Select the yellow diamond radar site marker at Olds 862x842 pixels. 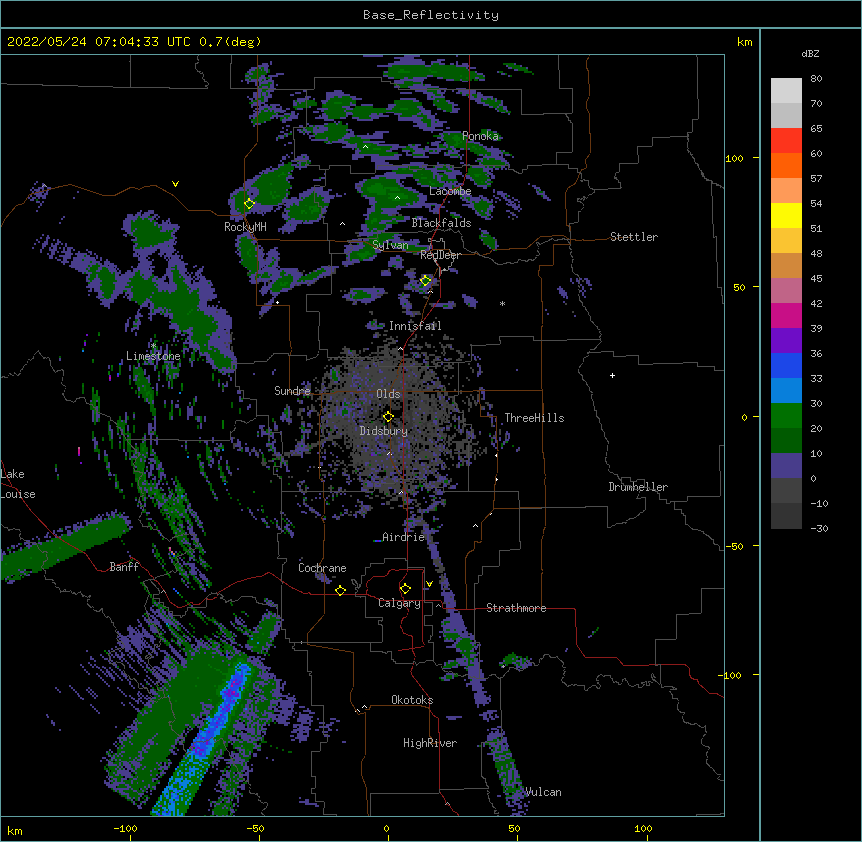point(388,417)
